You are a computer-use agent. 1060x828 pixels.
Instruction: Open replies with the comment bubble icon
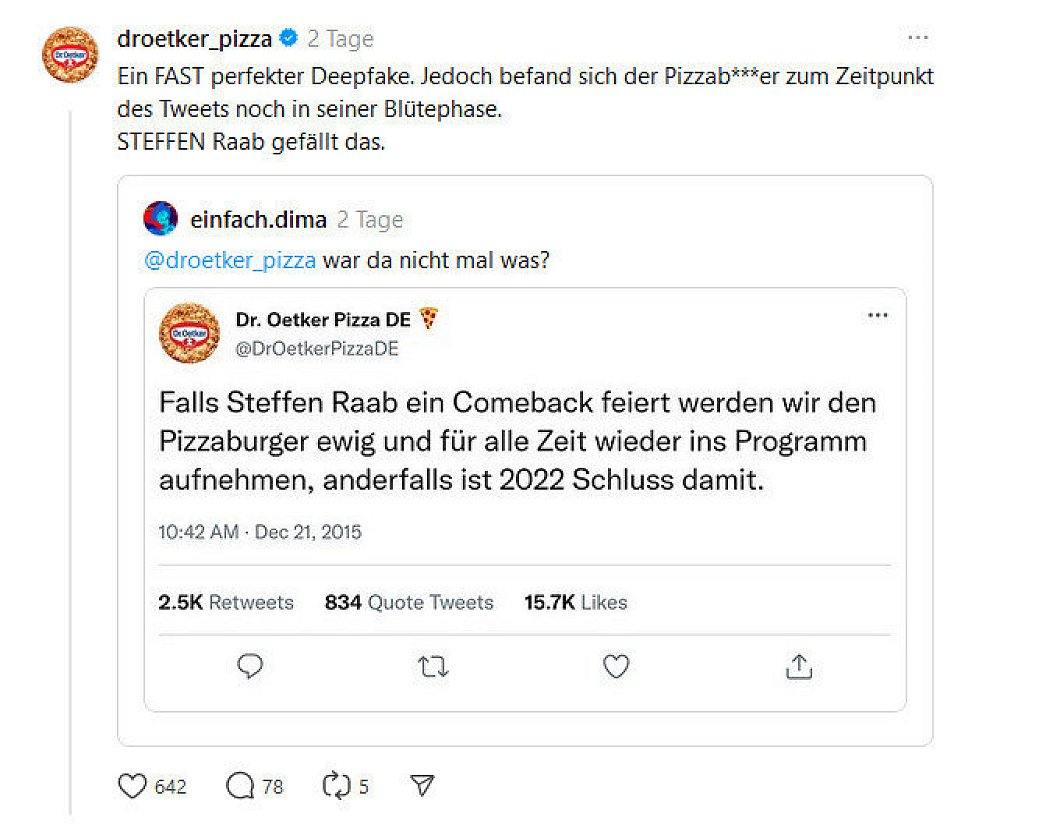pyautogui.click(x=240, y=786)
